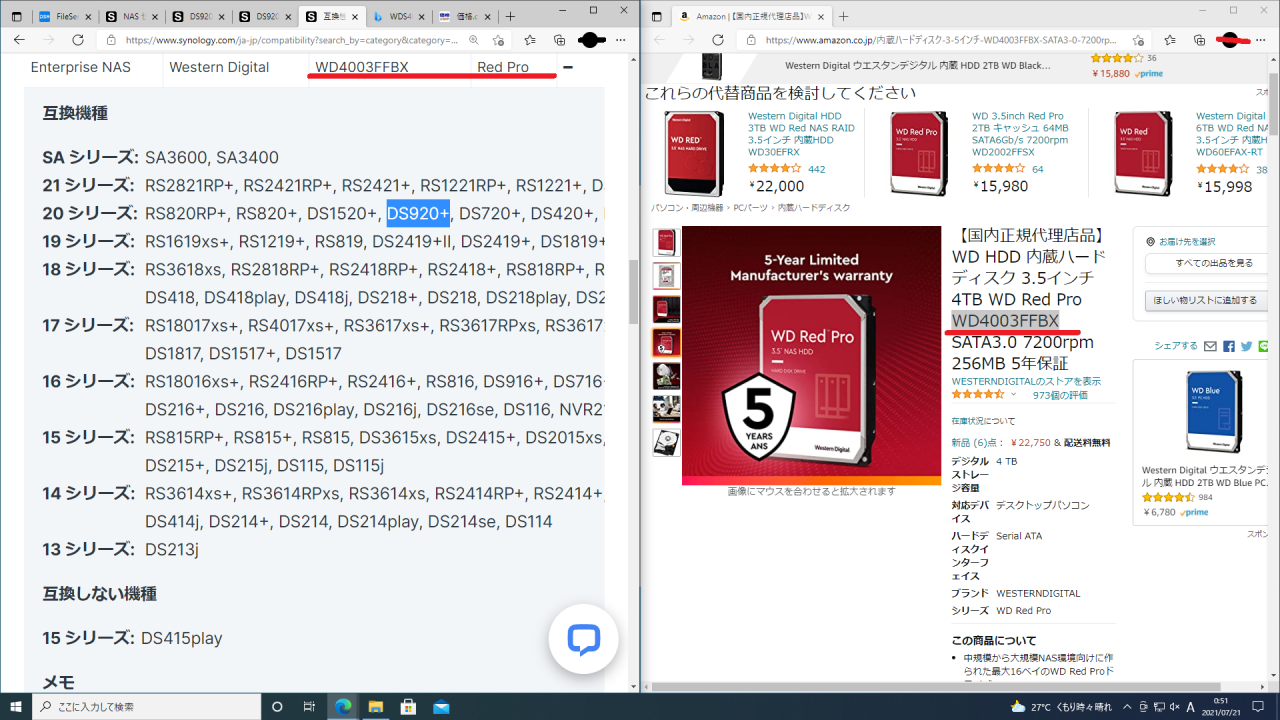Click DS920+ highlighted model text
Screen dimensions: 1280x720
tap(418, 213)
